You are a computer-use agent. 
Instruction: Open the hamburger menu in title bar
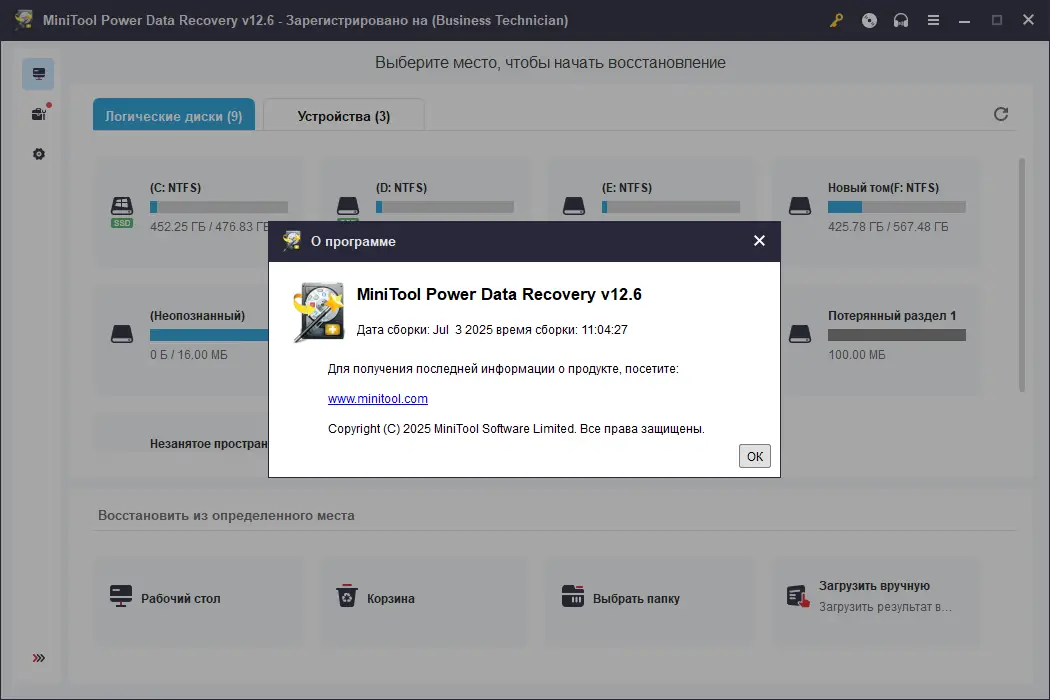click(x=933, y=20)
